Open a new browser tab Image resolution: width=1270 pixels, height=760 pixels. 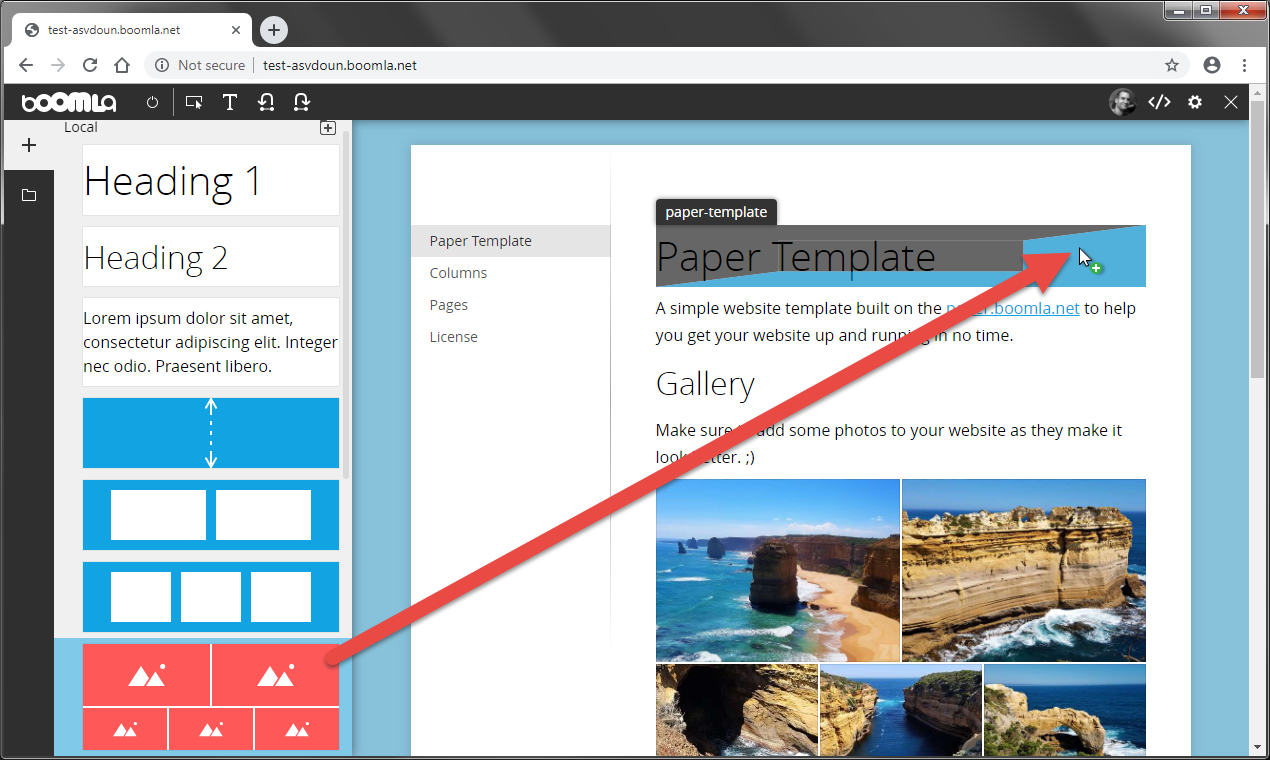coord(274,30)
